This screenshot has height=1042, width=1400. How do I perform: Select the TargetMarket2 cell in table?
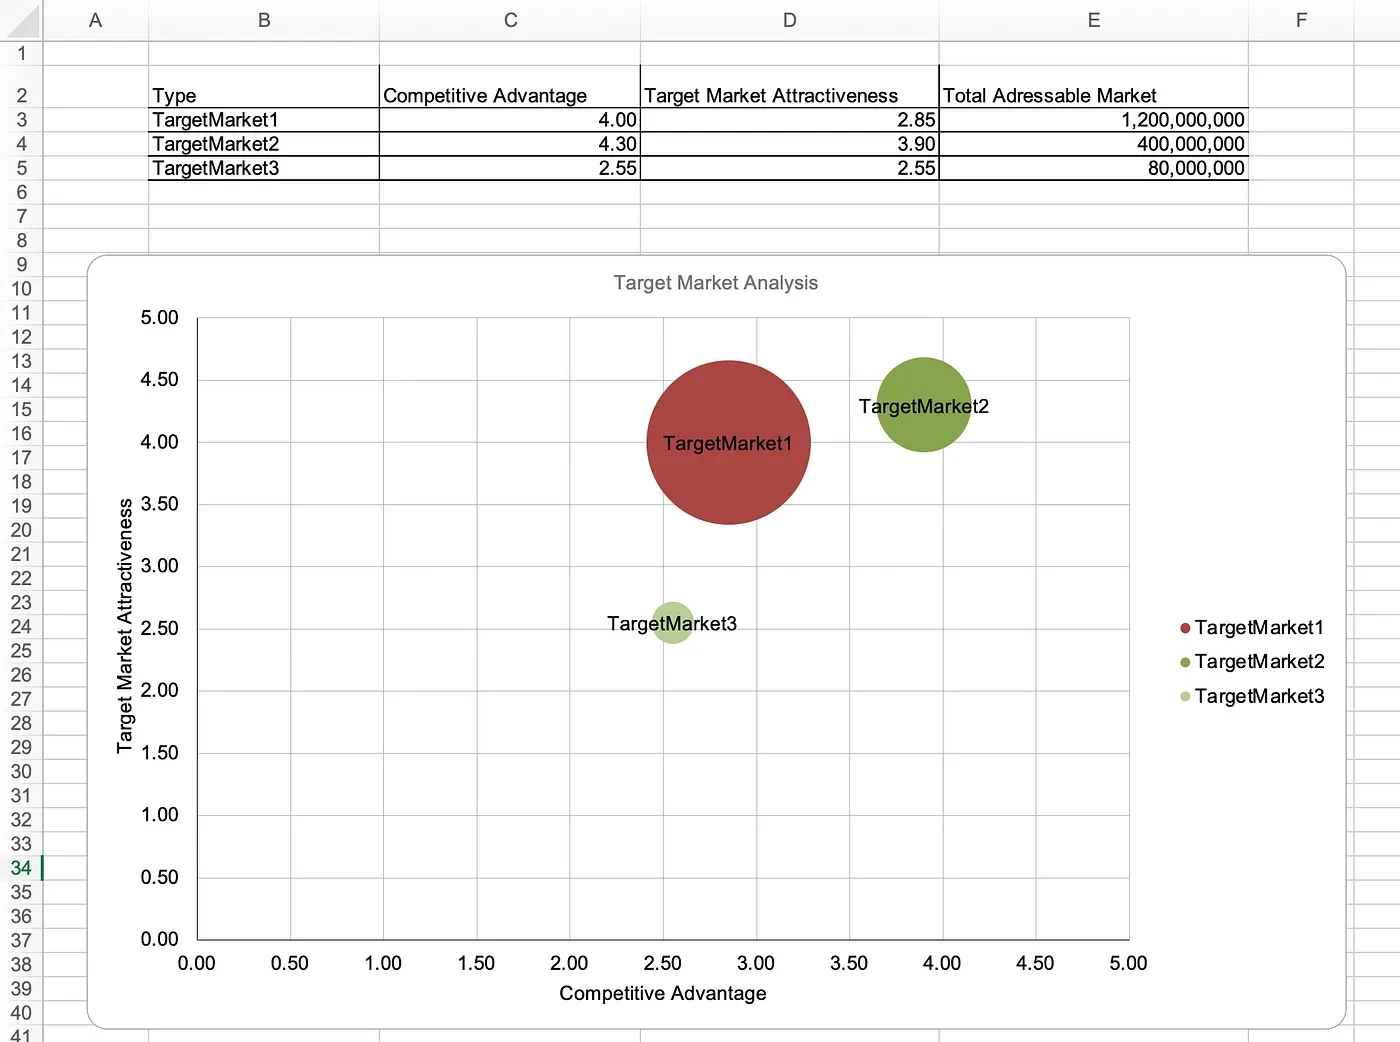point(263,144)
